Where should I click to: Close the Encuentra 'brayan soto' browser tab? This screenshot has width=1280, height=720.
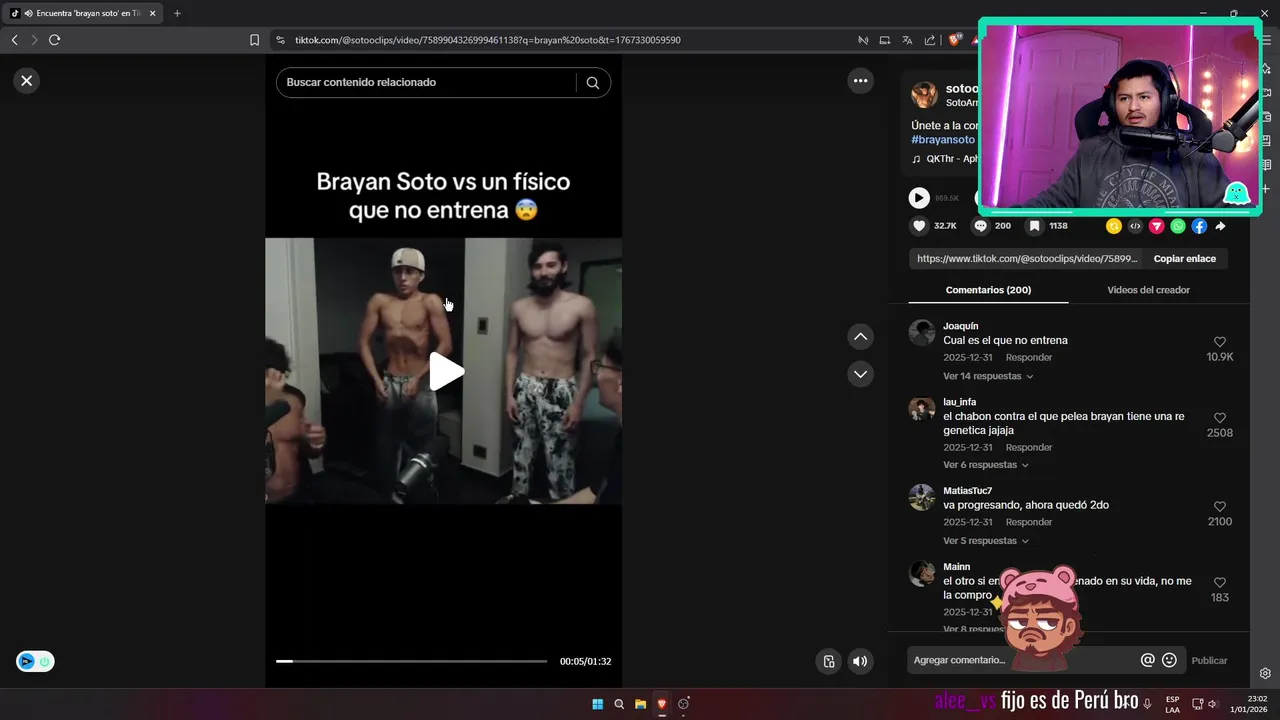point(153,13)
